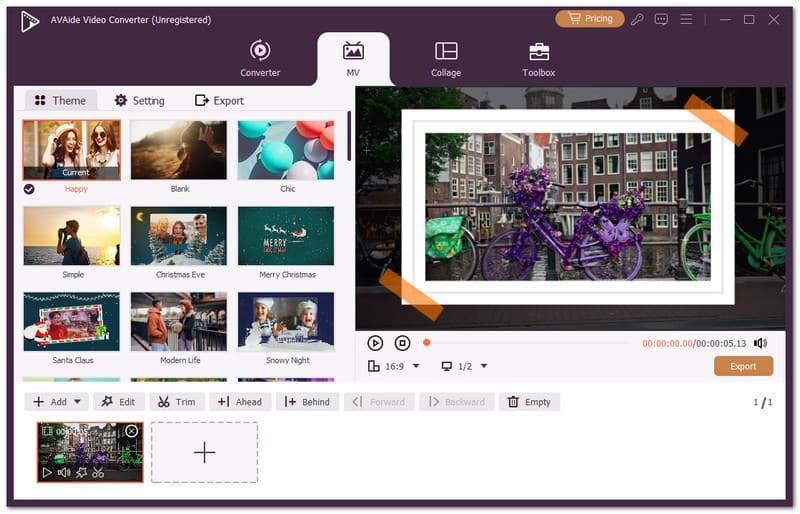Click the aspect ratio icon beside 16:9
The height and width of the screenshot is (514, 800).
[x=373, y=366]
